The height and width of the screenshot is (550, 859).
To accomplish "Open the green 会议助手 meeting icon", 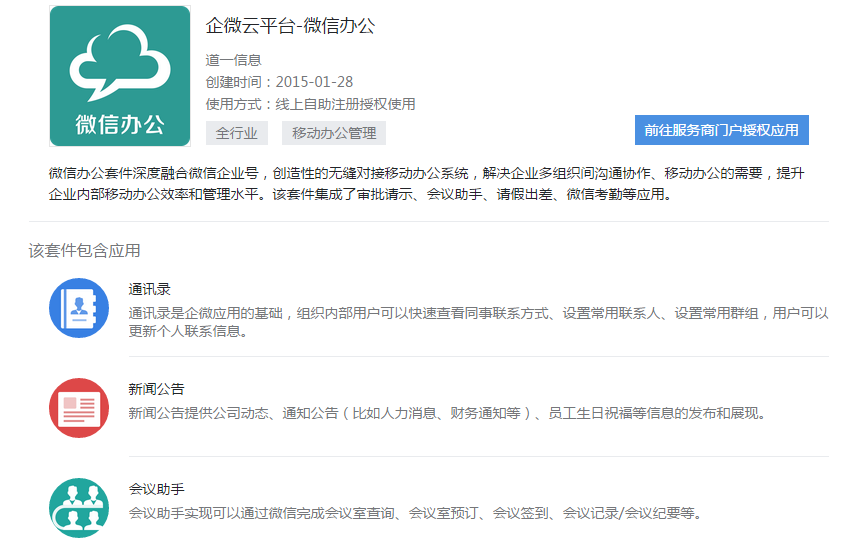I will click(x=79, y=508).
